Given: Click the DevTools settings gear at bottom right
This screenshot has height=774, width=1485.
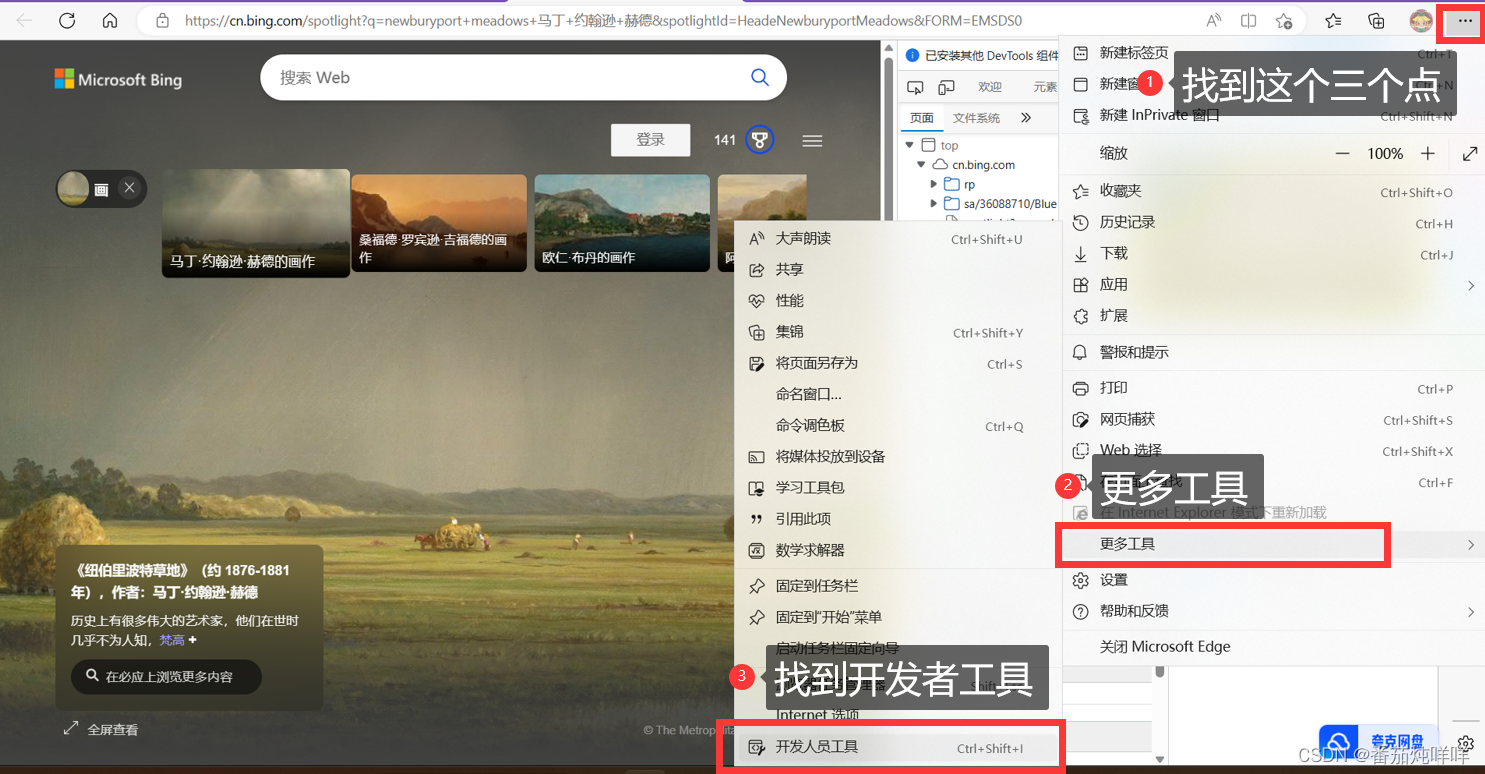Looking at the screenshot, I should (1465, 743).
